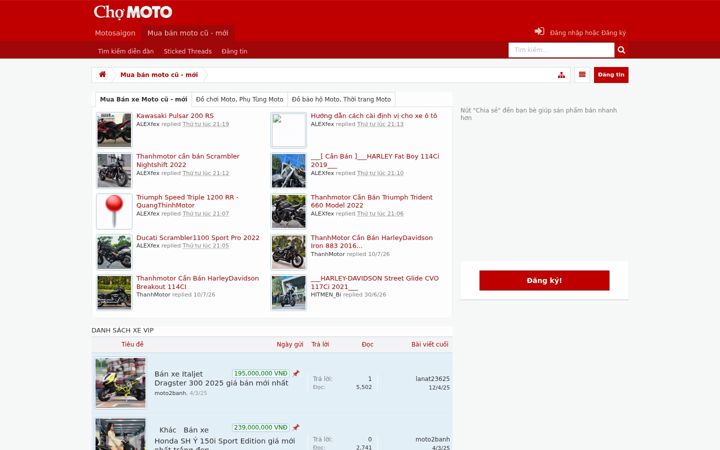Sort by Trả lời column header
Screen dimensions: 720x450
pos(320,344)
